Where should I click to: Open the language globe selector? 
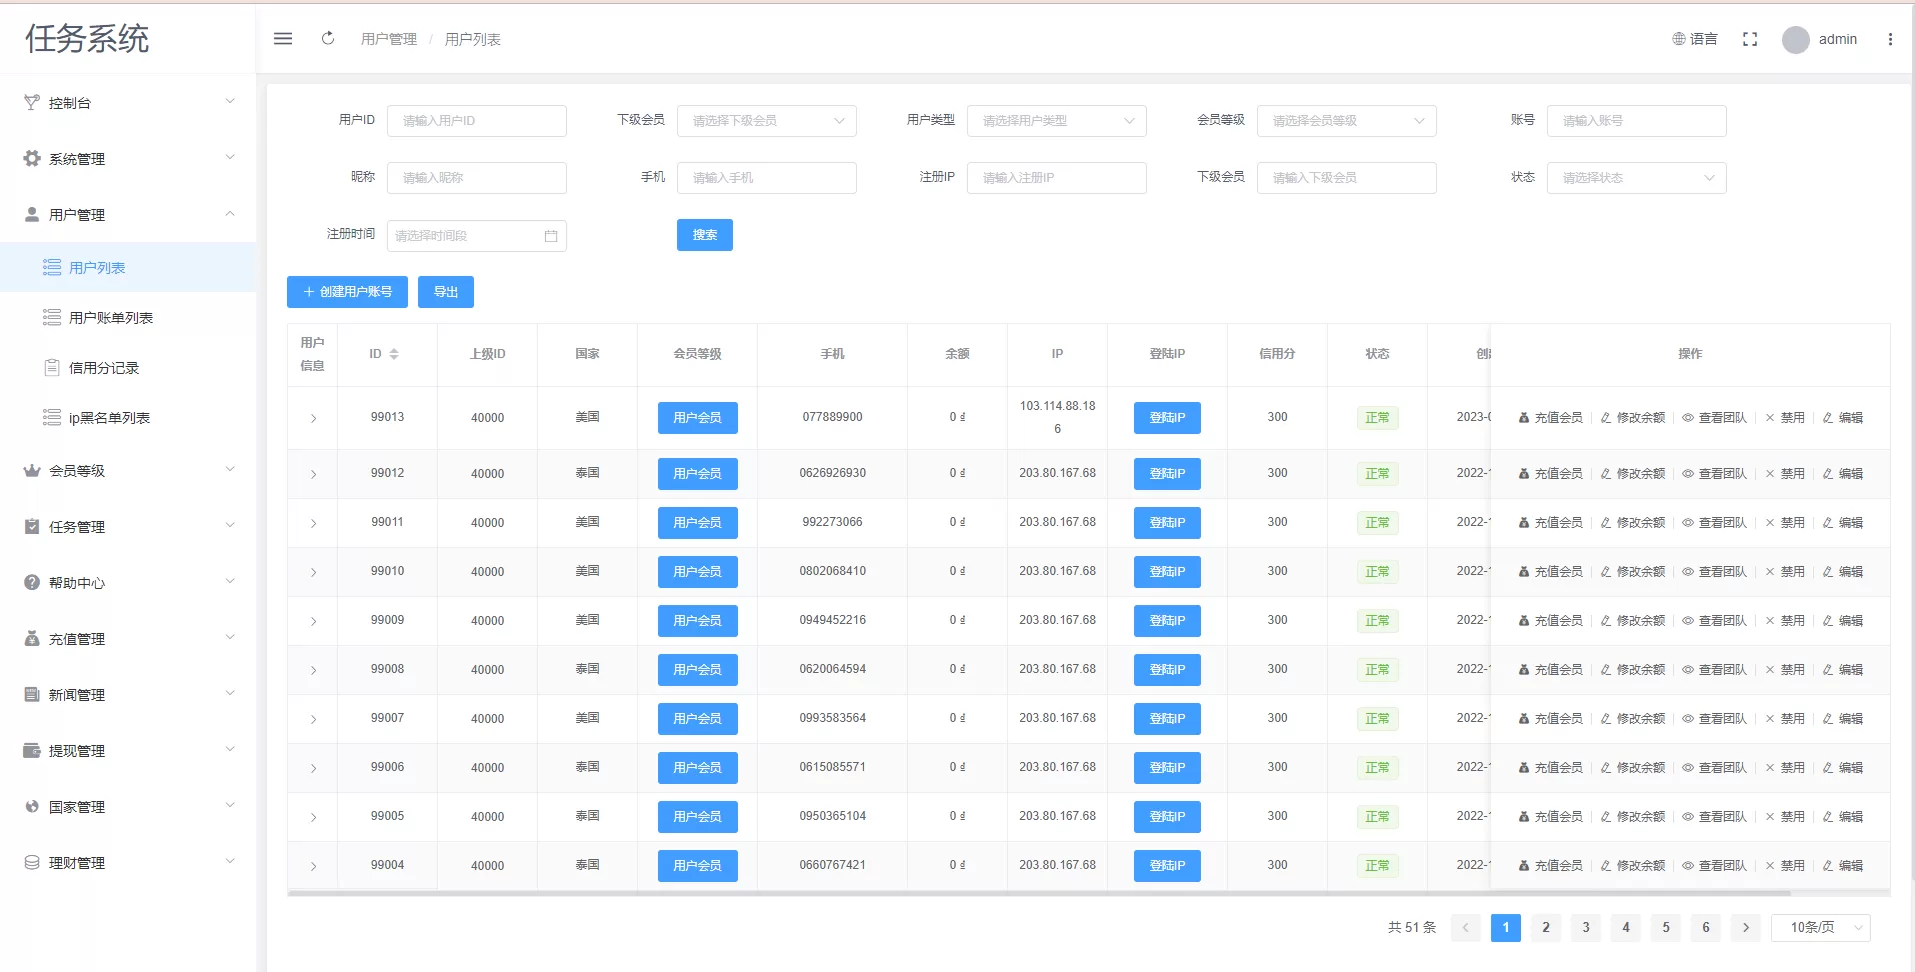click(1694, 39)
